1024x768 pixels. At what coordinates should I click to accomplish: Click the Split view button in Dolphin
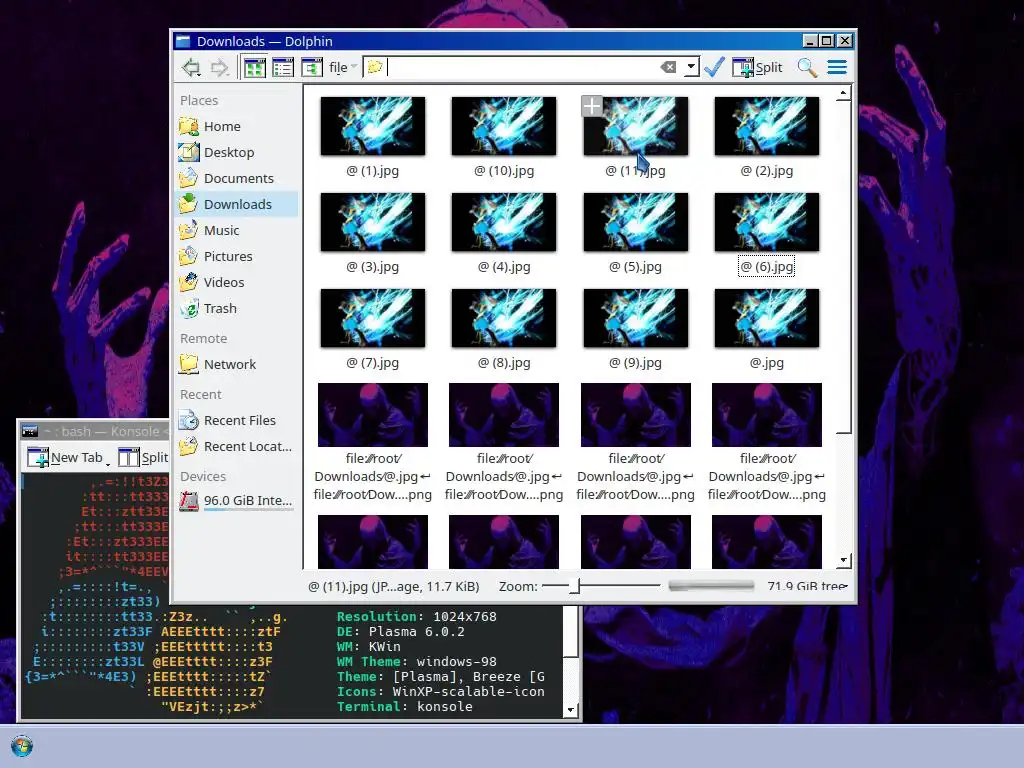[x=757, y=67]
